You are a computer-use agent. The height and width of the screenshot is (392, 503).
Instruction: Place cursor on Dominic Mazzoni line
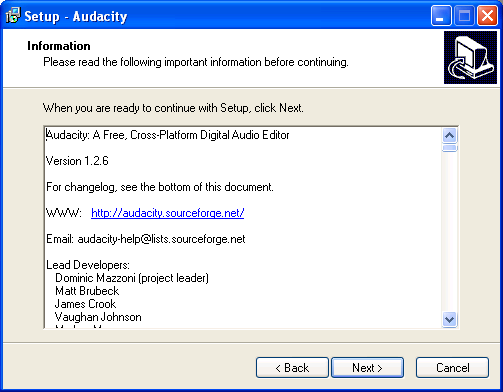coord(132,278)
